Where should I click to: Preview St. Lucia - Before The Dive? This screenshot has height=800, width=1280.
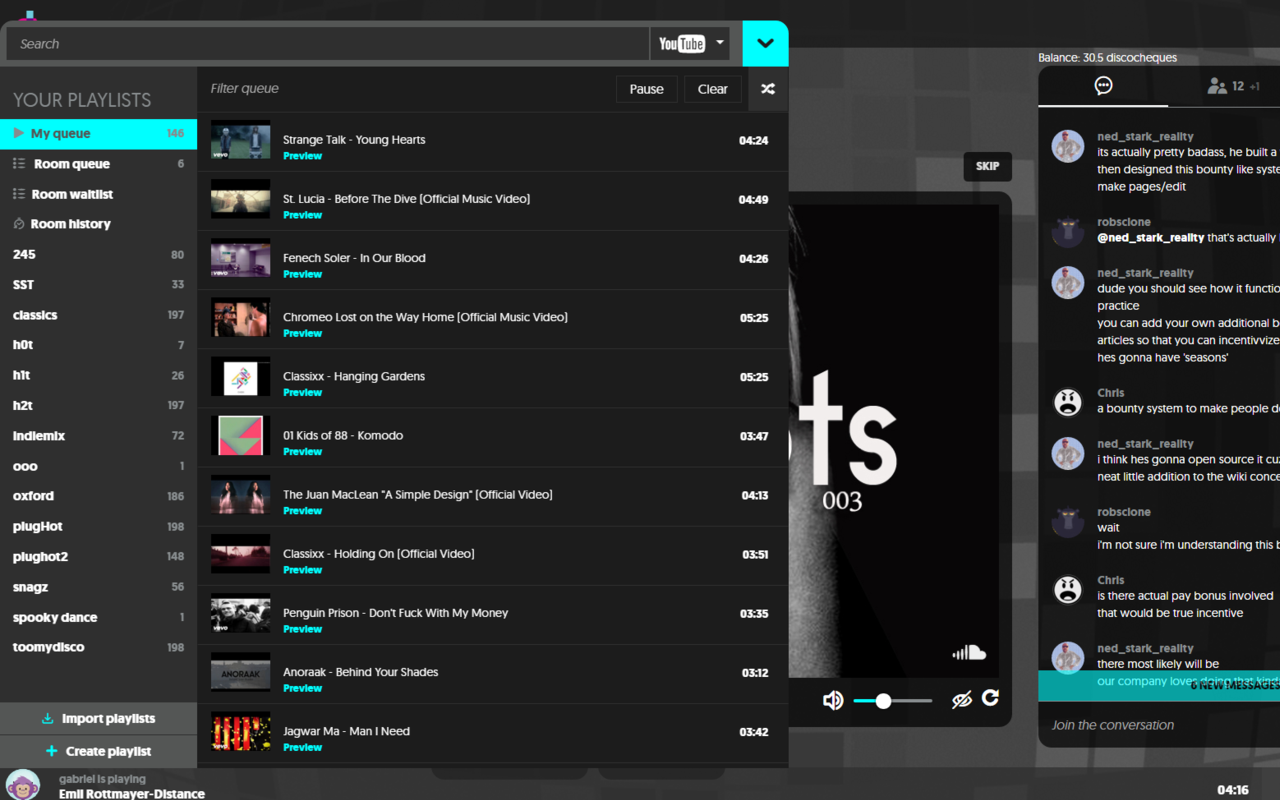point(302,215)
